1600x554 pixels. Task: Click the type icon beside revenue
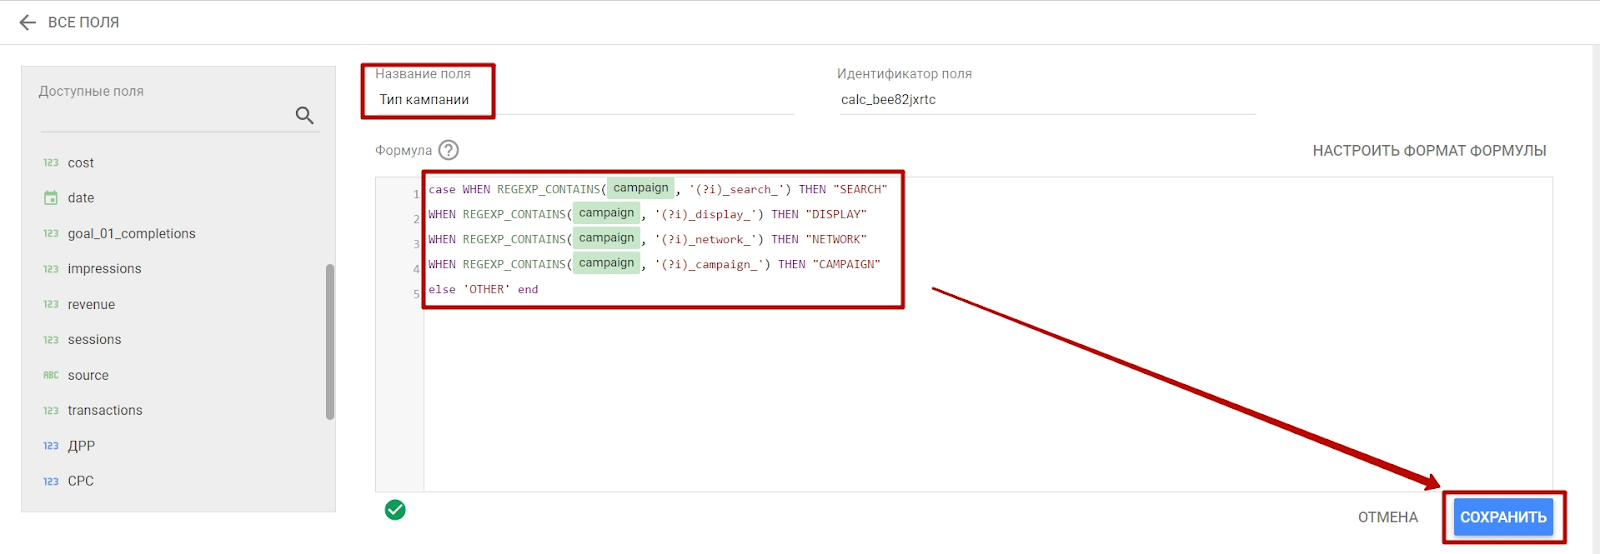[51, 304]
